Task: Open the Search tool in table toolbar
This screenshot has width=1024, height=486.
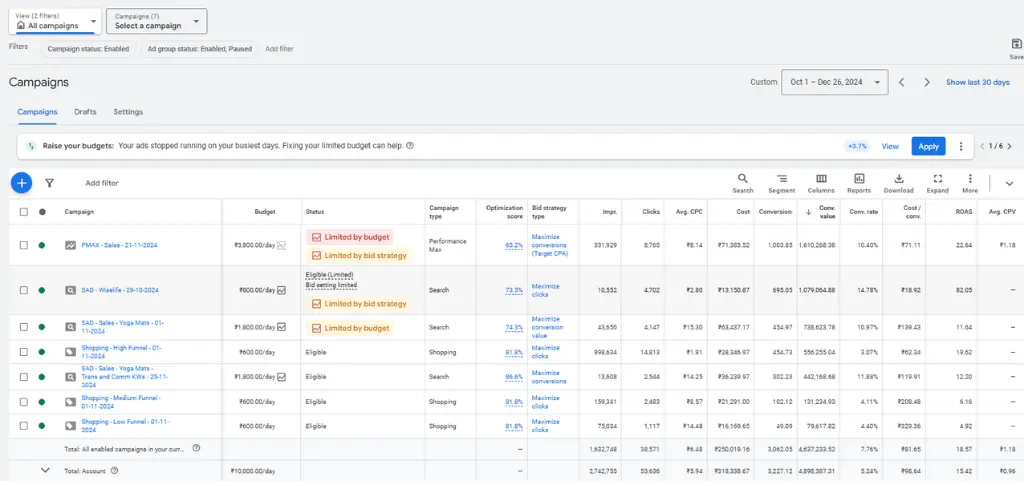Action: tap(743, 184)
